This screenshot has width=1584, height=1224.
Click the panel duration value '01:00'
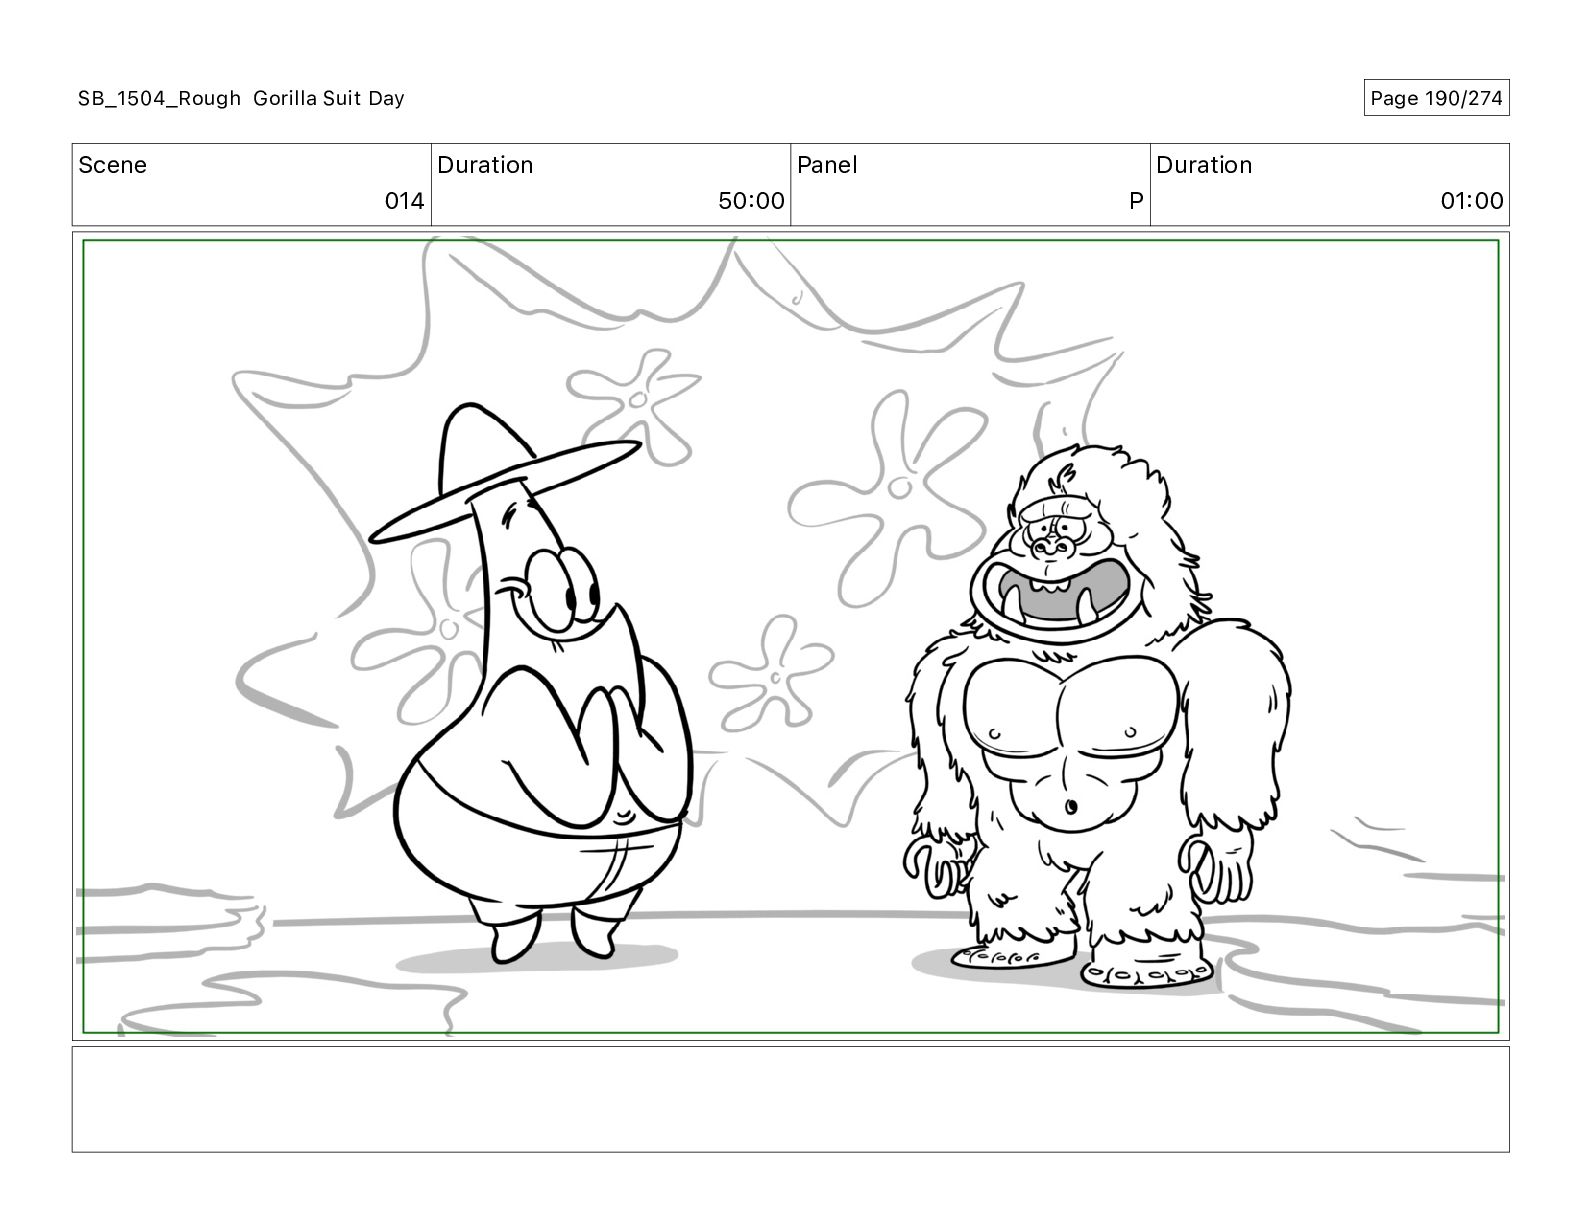1472,201
